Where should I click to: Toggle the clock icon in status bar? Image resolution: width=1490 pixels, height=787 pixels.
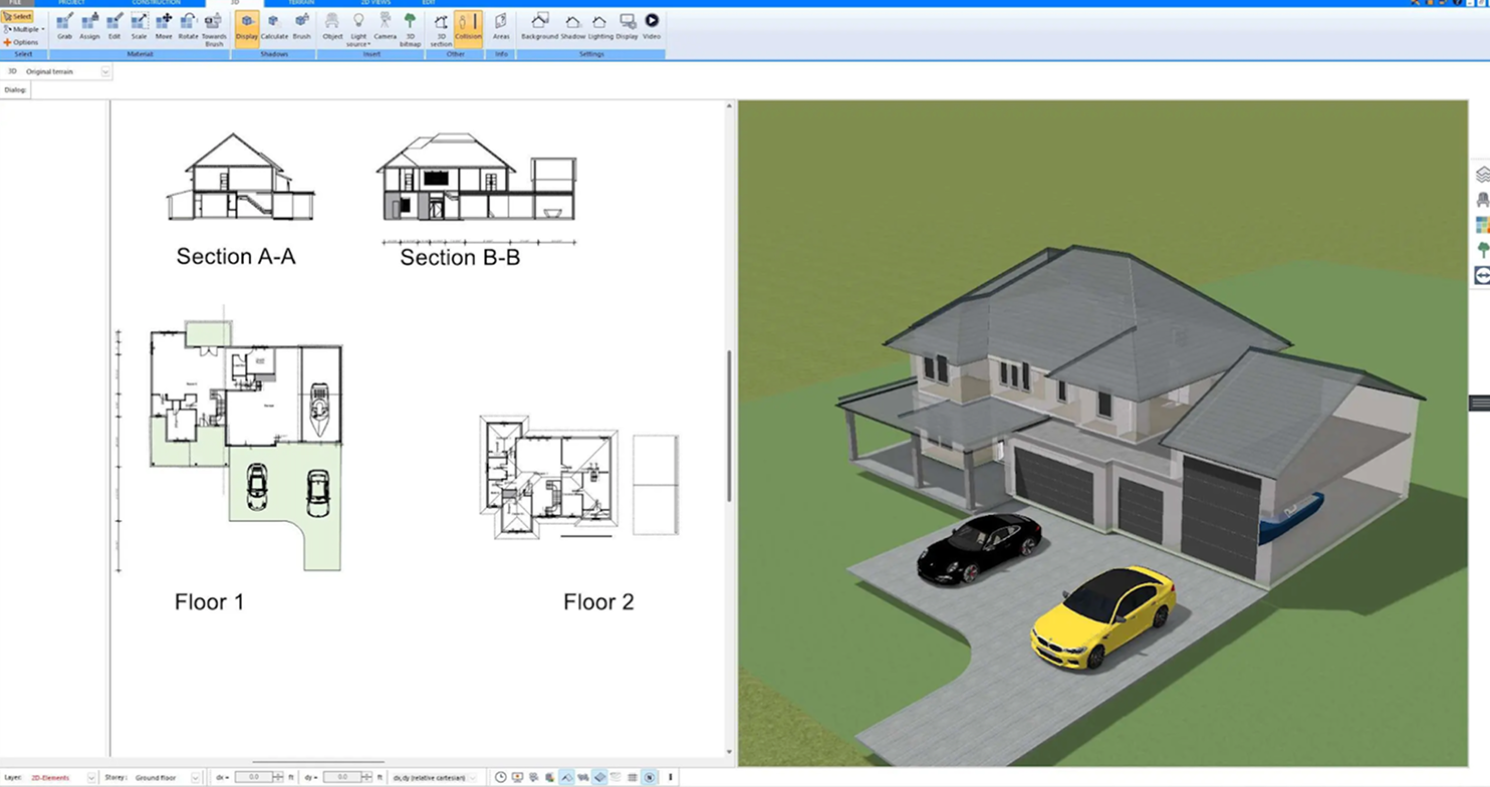tap(501, 777)
